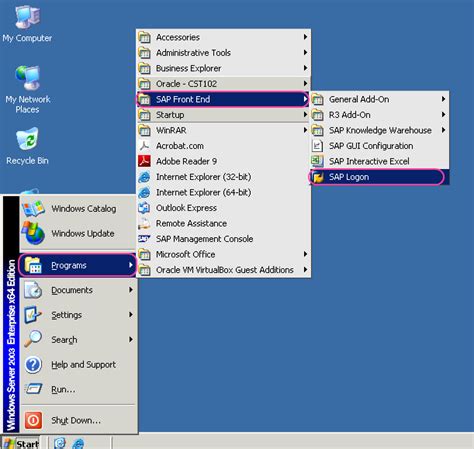
Task: Click the Start button on taskbar
Action: (21, 444)
